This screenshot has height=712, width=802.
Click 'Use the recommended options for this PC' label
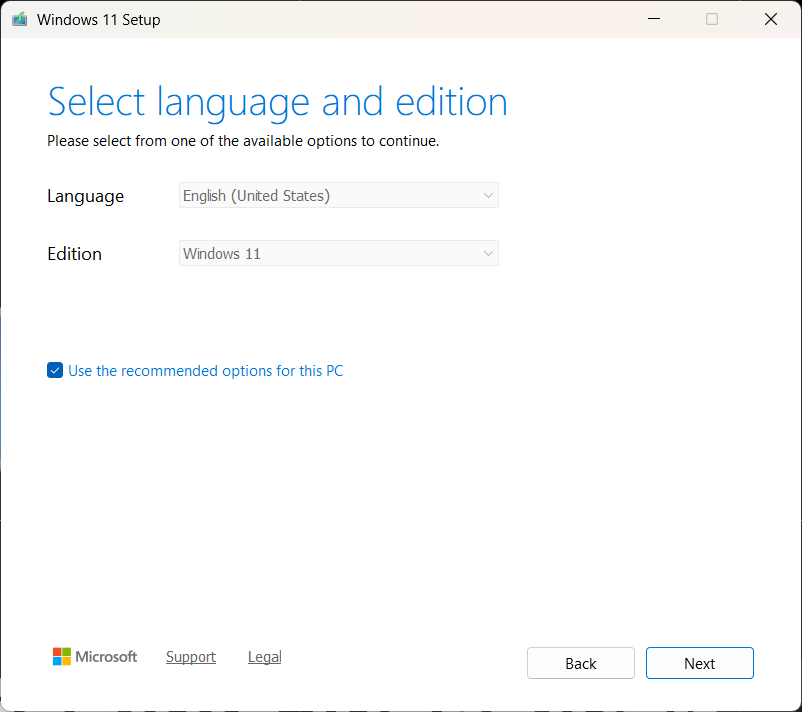(x=205, y=371)
